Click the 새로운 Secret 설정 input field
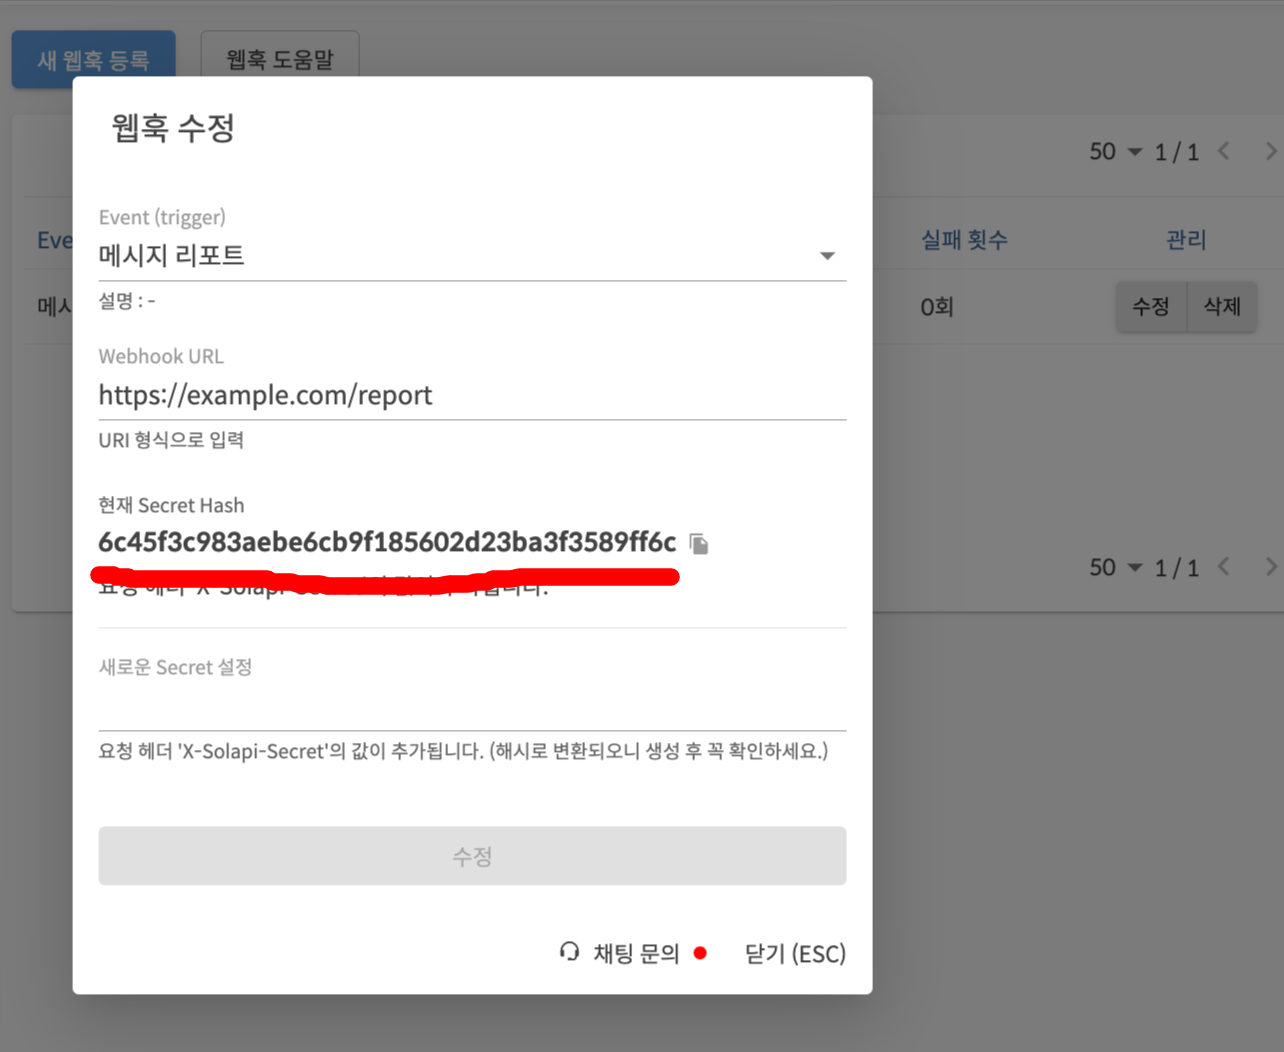The width and height of the screenshot is (1284, 1052). (471, 708)
